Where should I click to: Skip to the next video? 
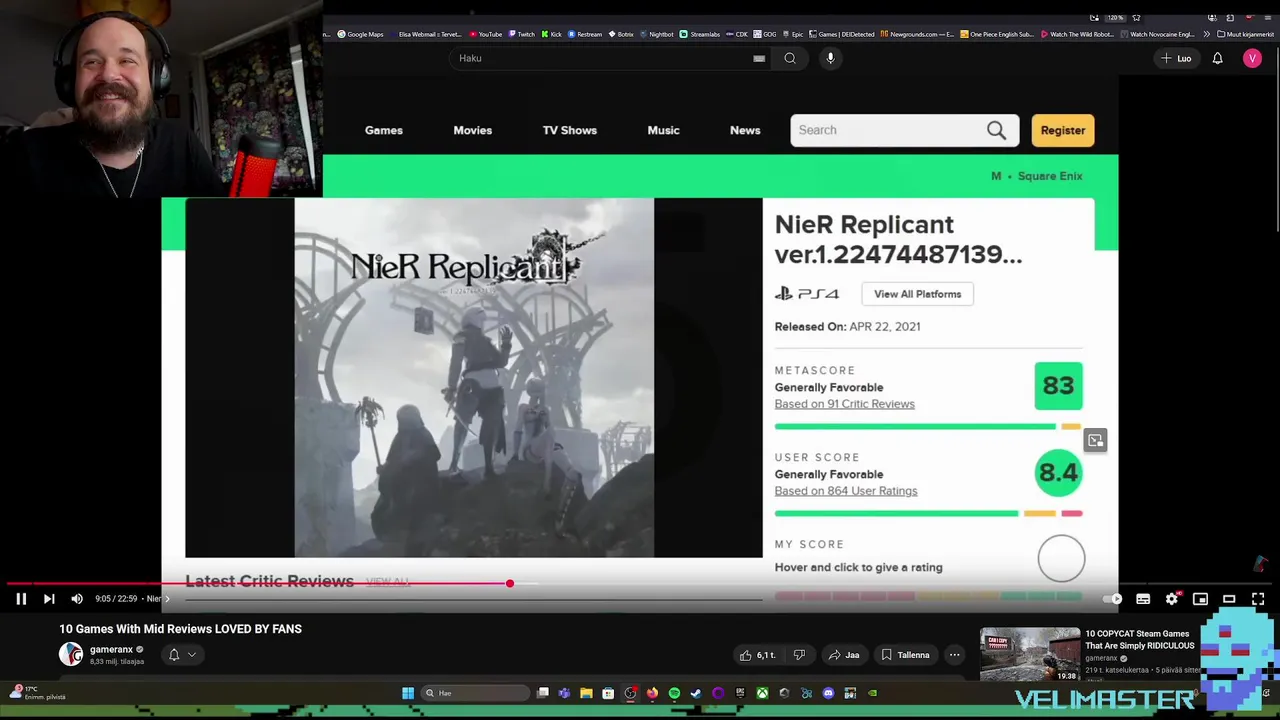49,598
